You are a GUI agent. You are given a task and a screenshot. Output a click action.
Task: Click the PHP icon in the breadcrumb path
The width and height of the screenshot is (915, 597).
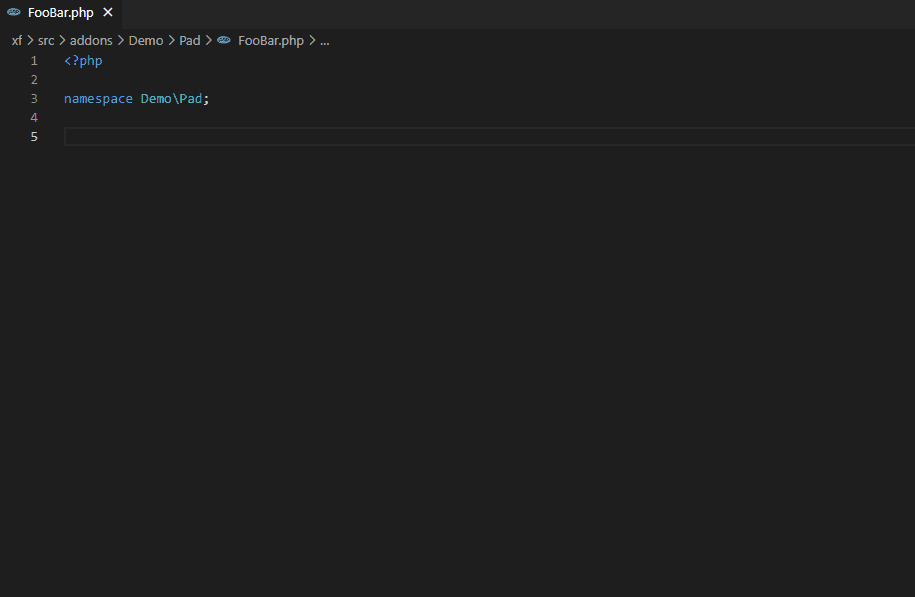[x=224, y=41]
